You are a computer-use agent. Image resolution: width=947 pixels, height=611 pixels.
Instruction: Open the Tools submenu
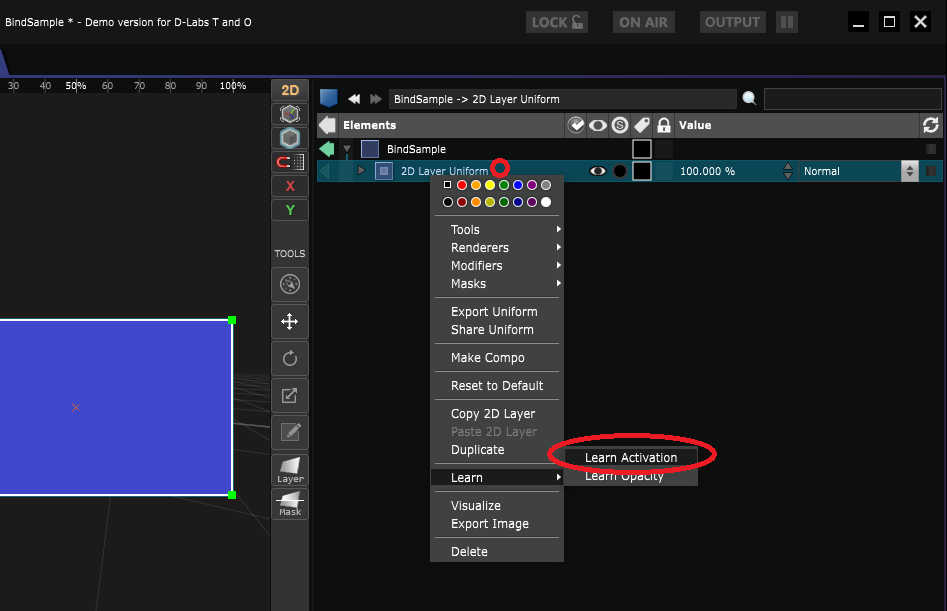[x=499, y=229]
